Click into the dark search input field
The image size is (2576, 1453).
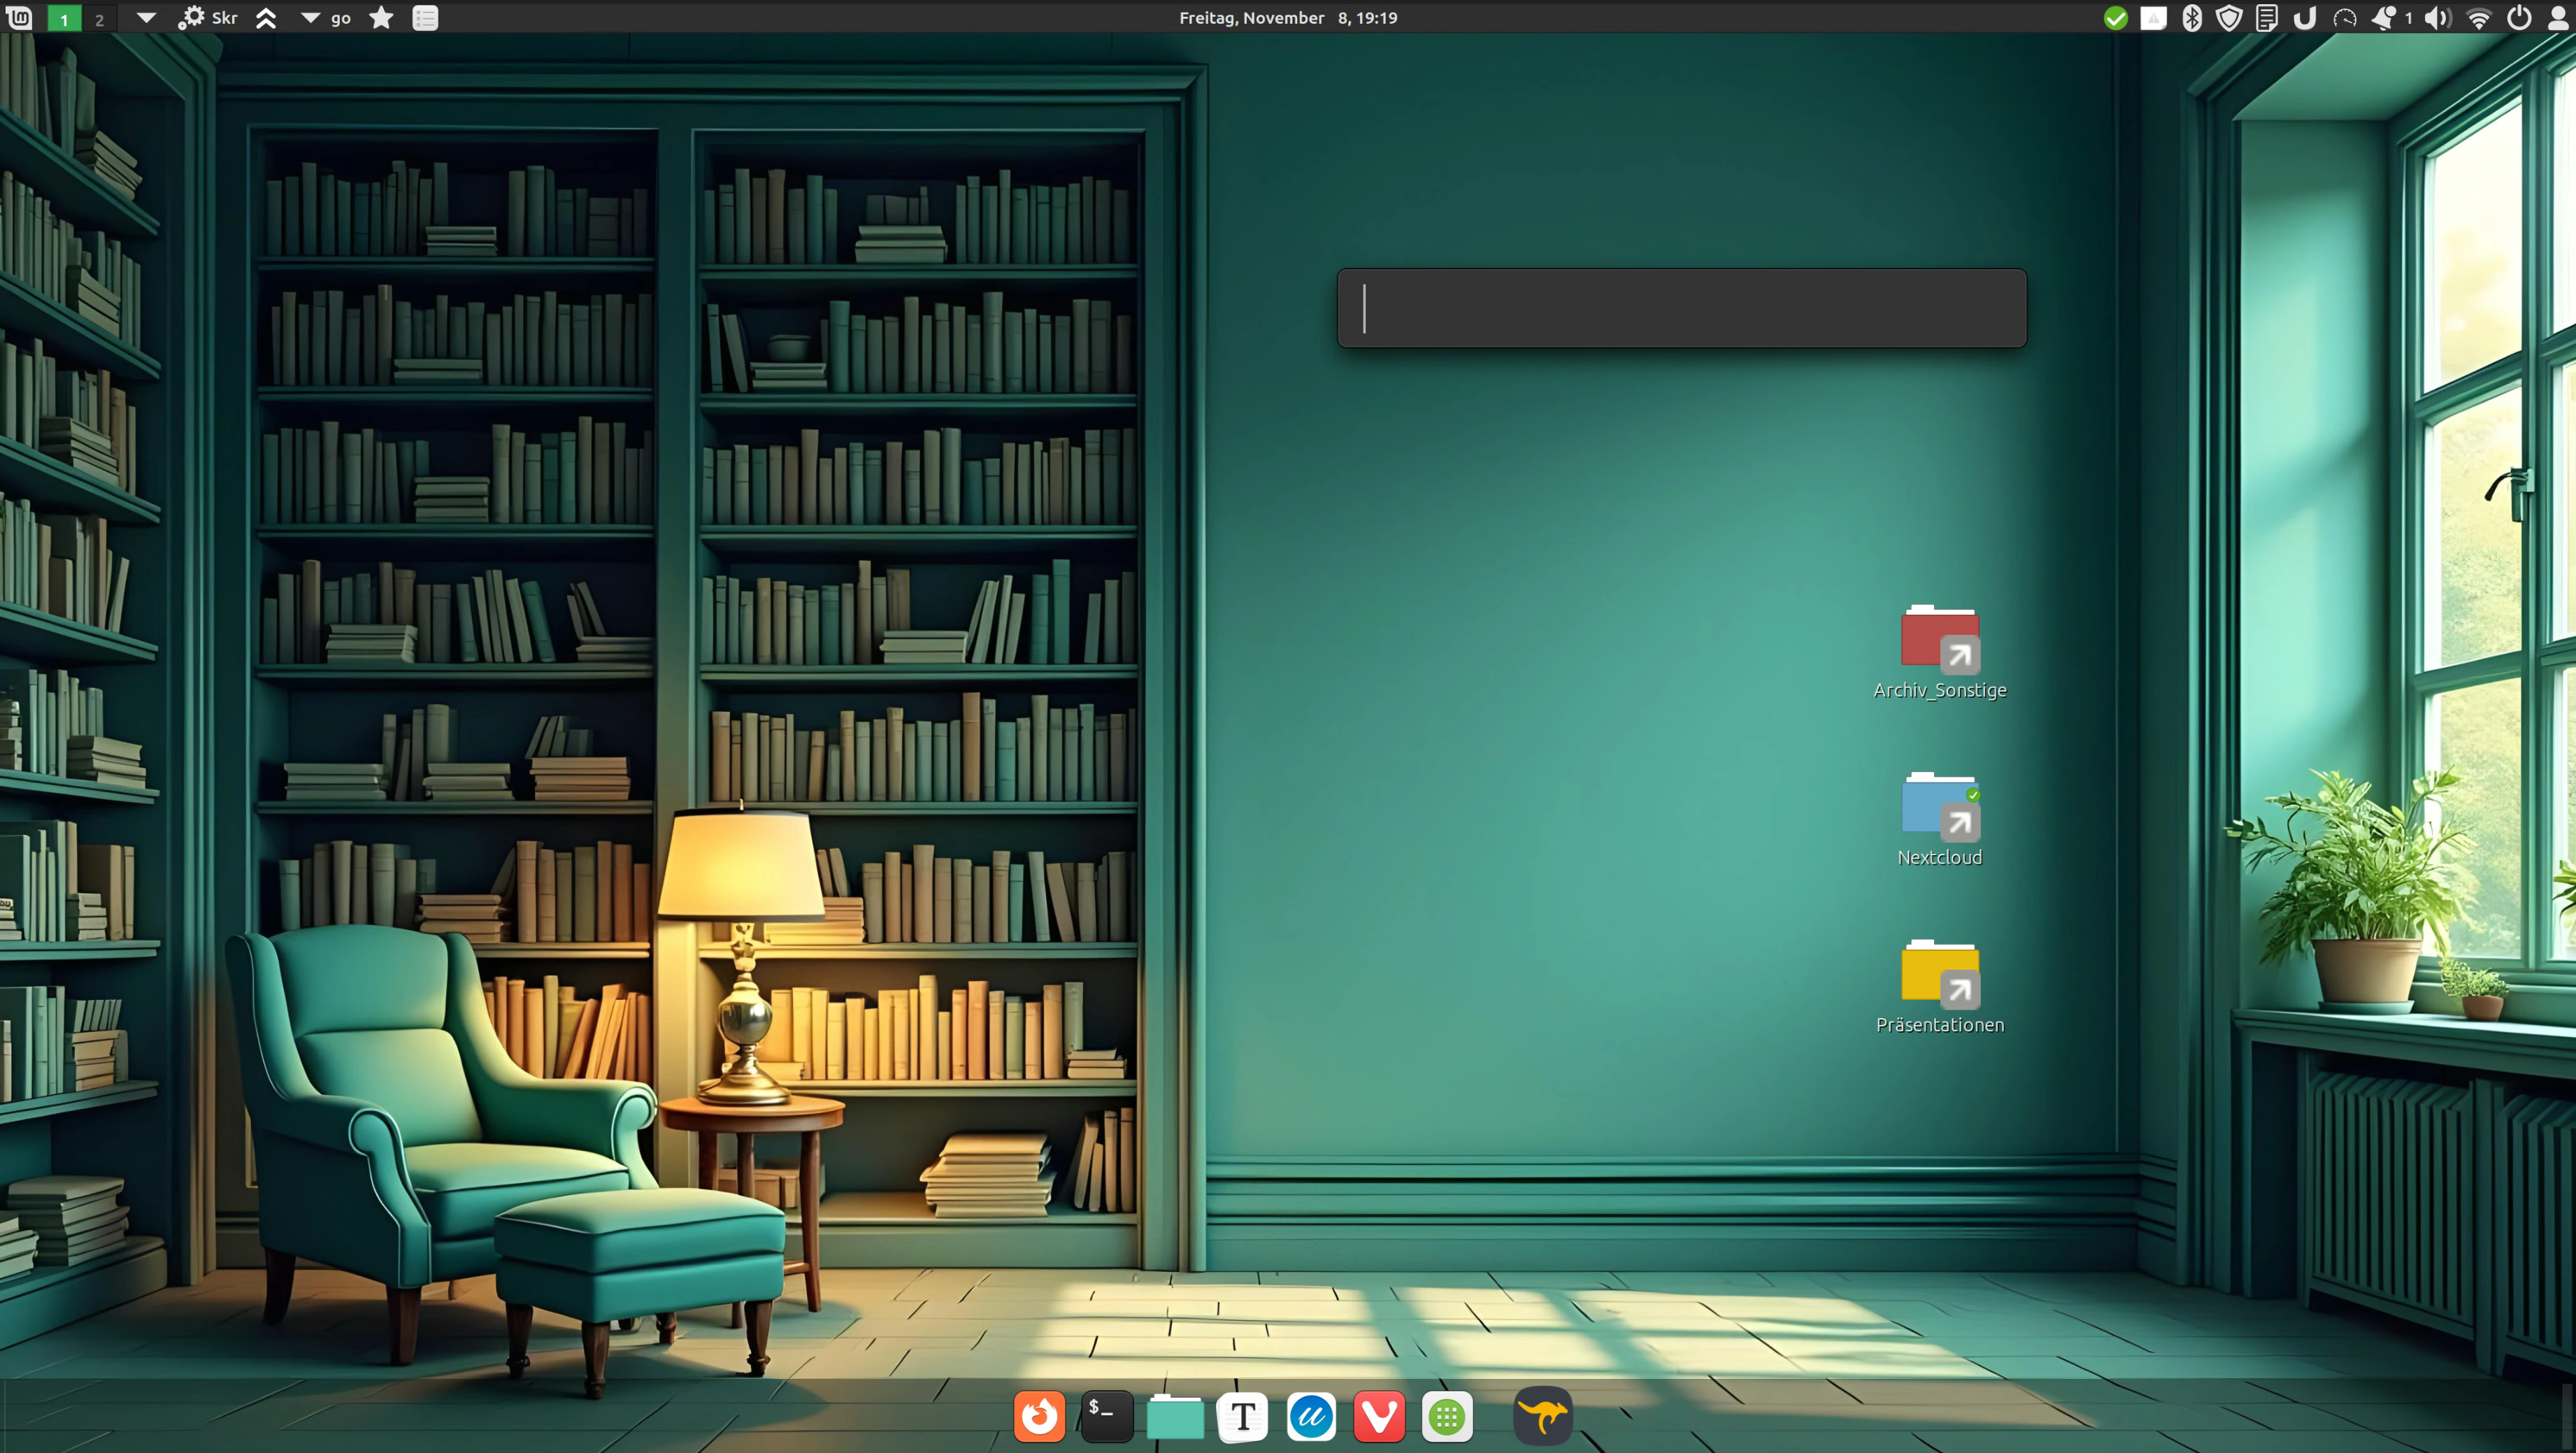[x=1682, y=308]
